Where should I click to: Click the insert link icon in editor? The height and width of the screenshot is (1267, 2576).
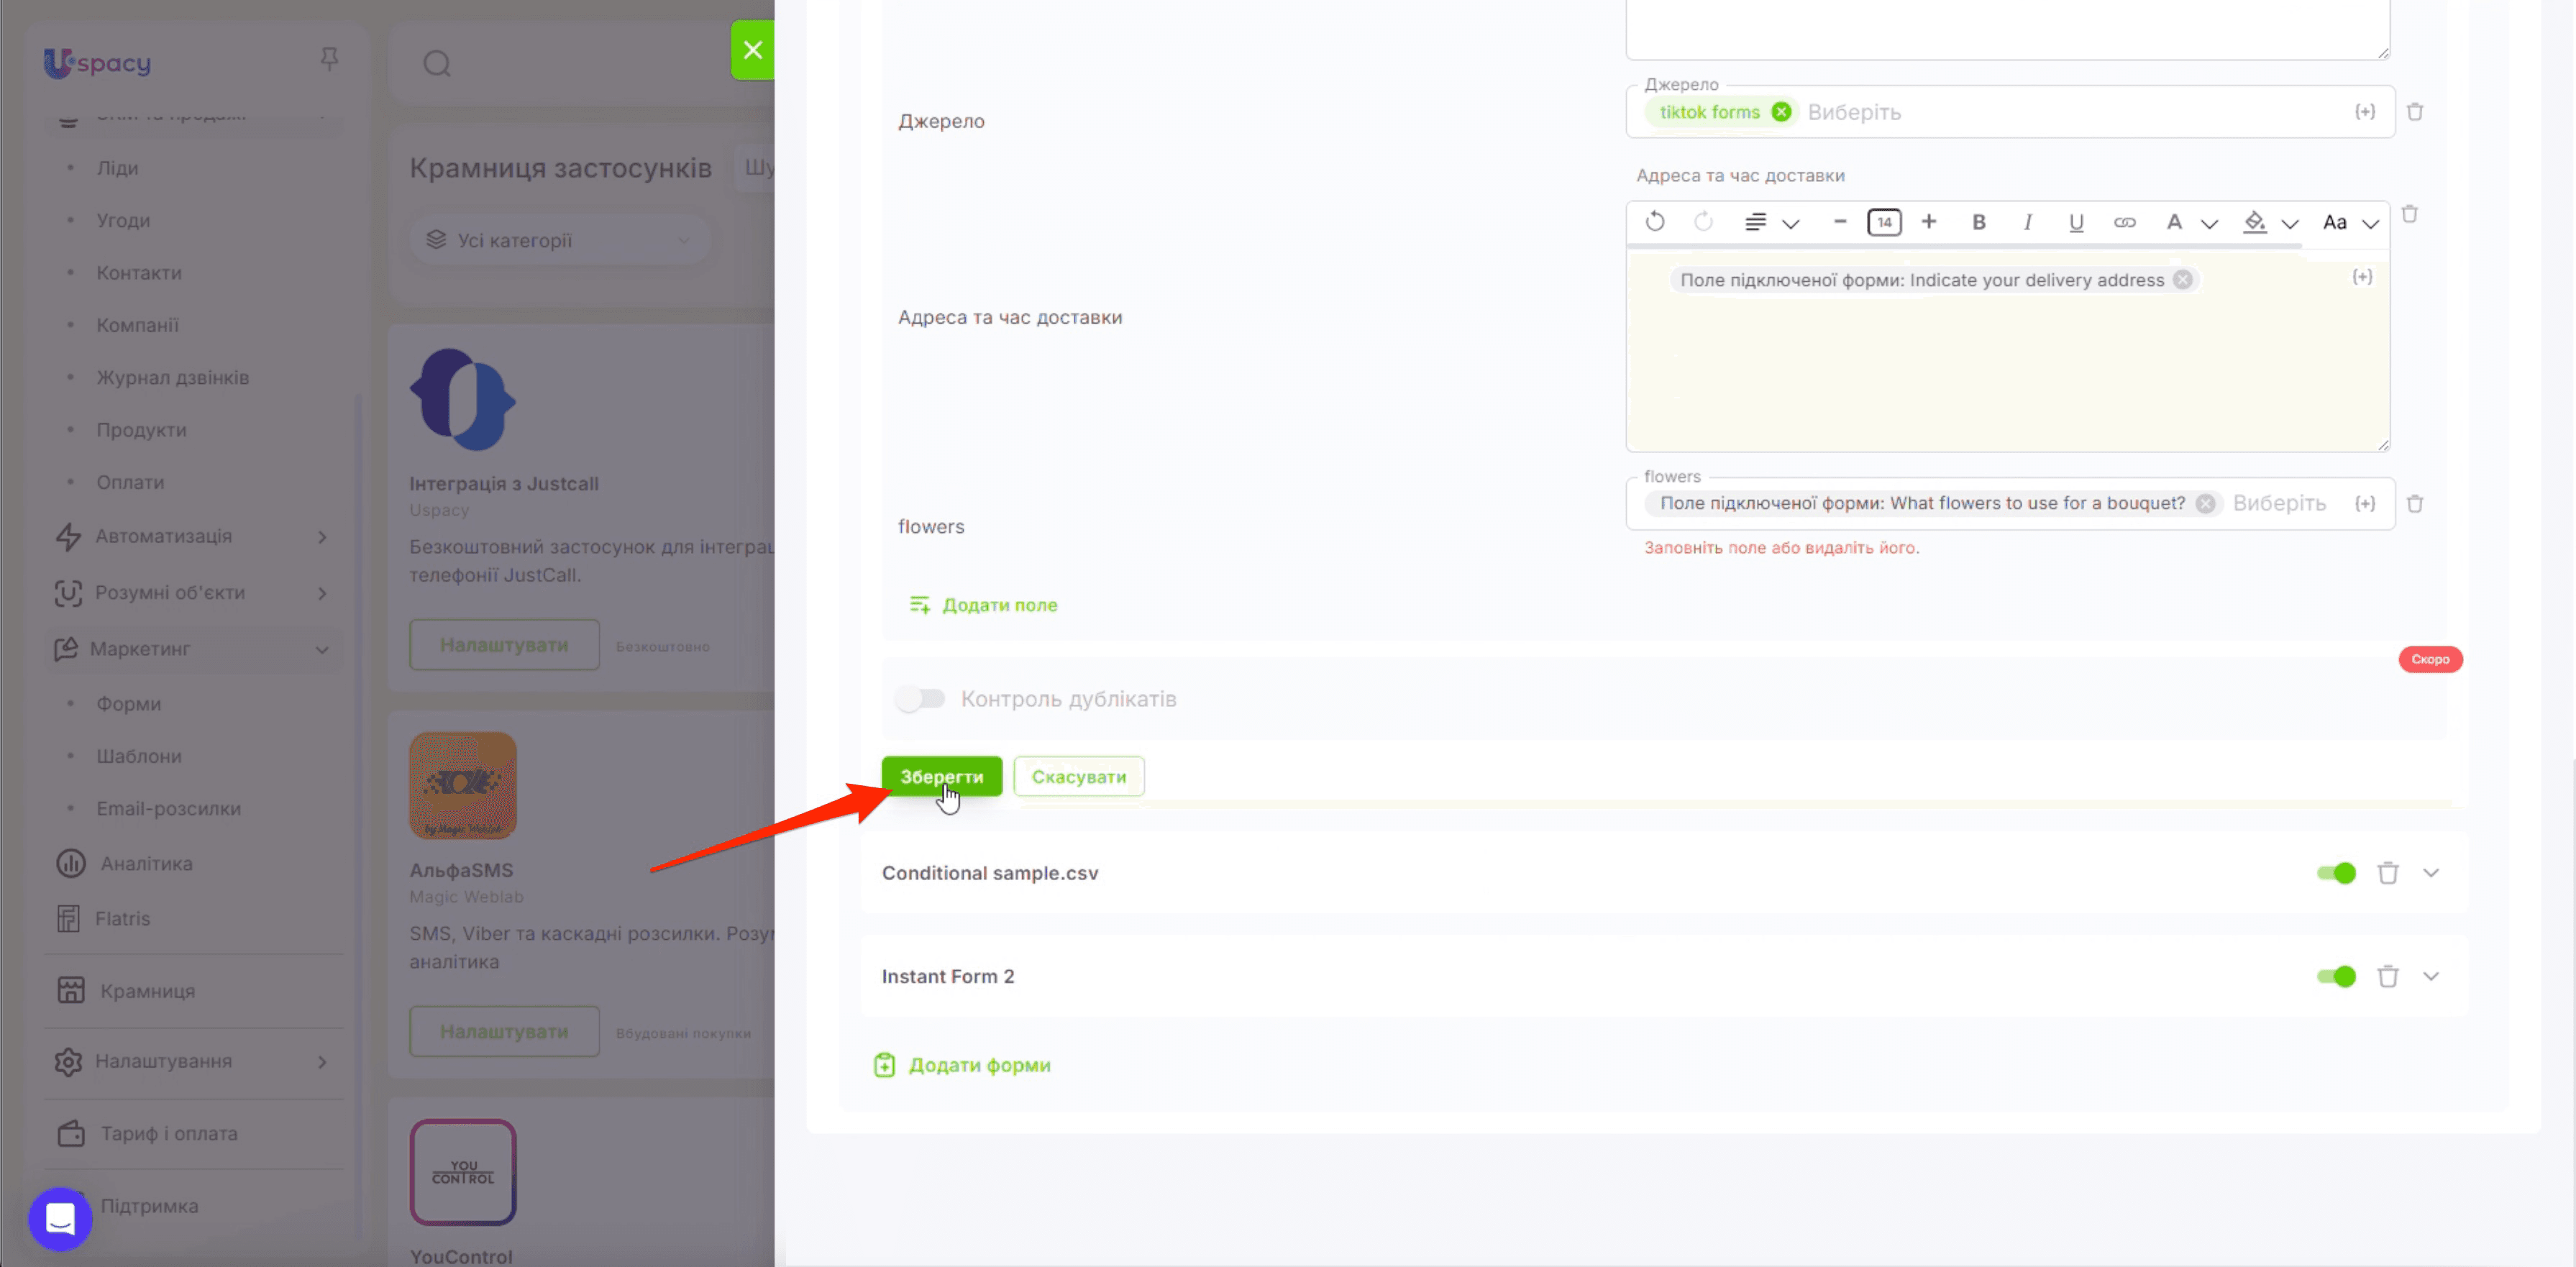pyautogui.click(x=2124, y=222)
